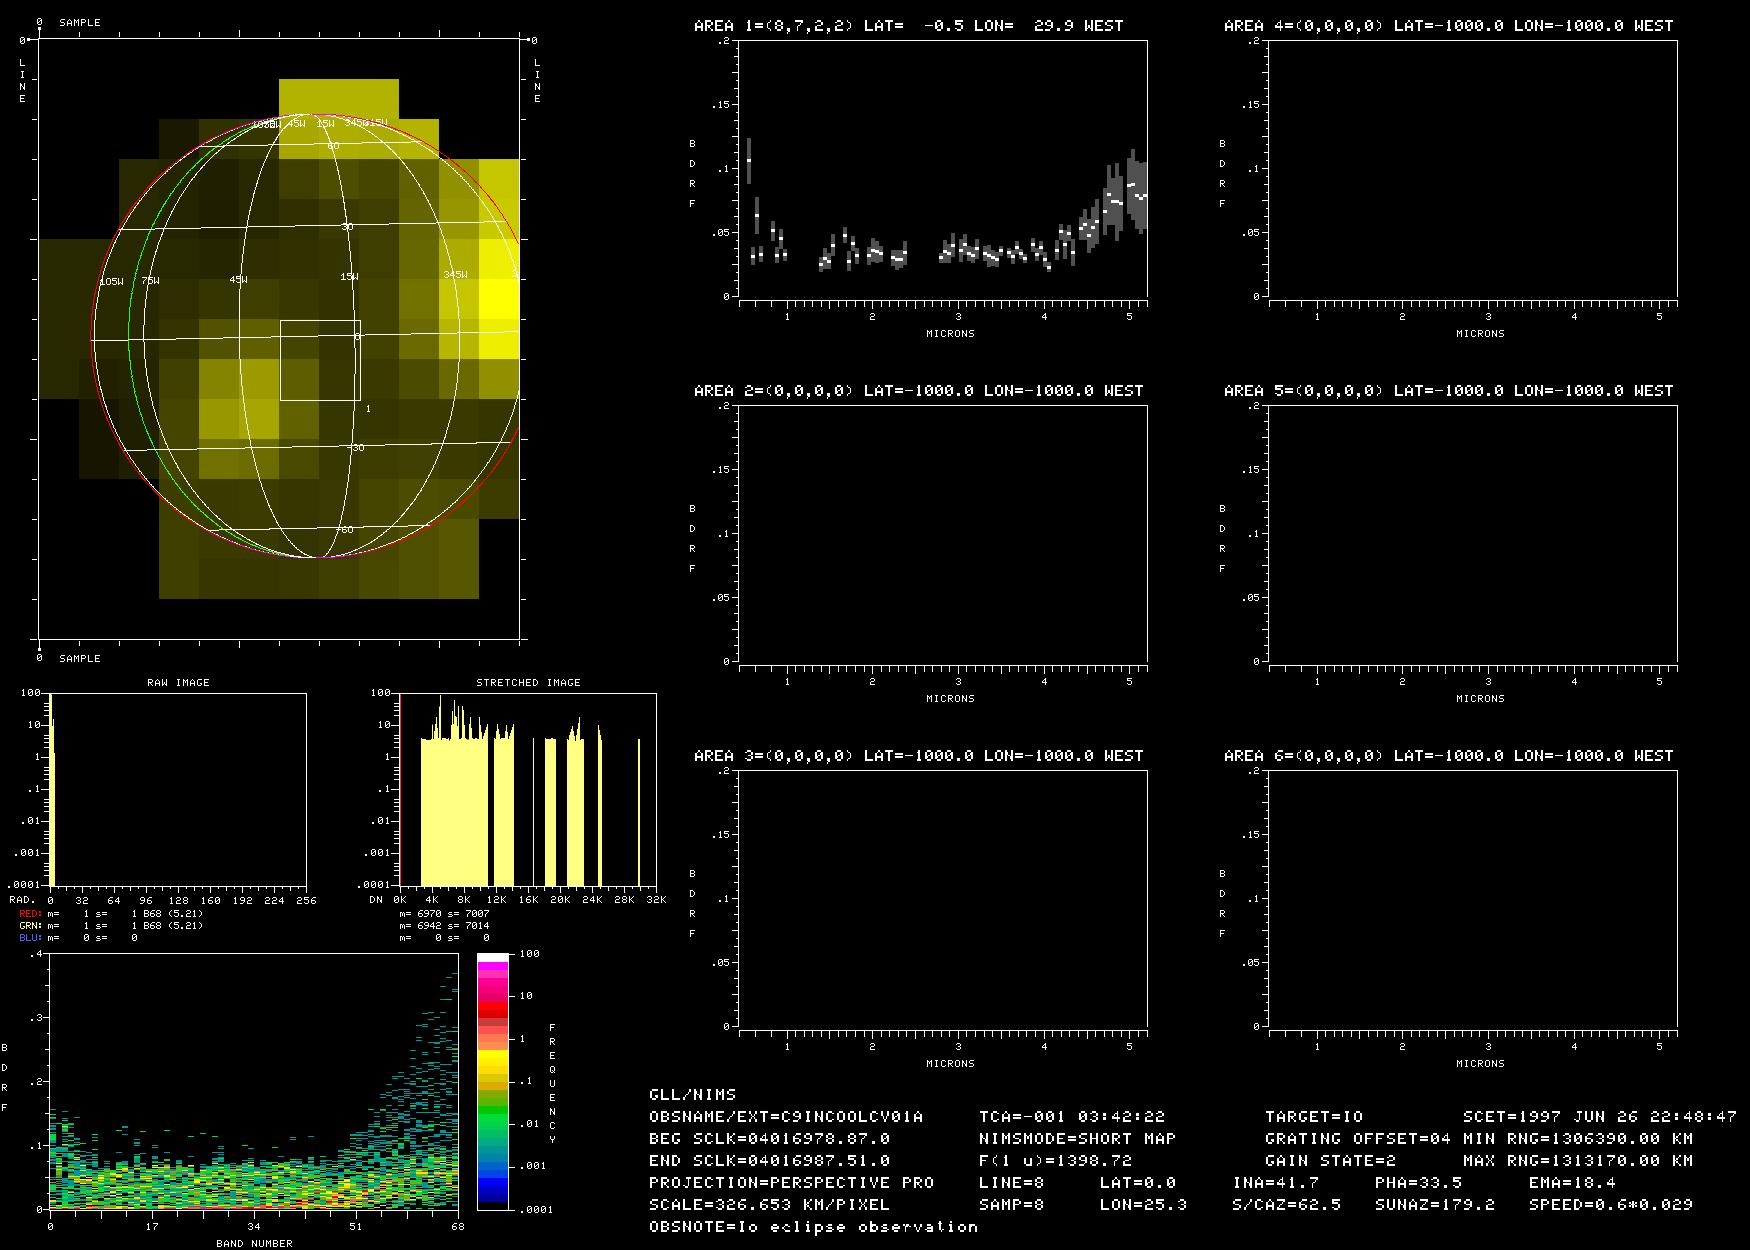This screenshot has width=1750, height=1250.
Task: Select the empty AREA 4 plot
Action: coord(1473,170)
